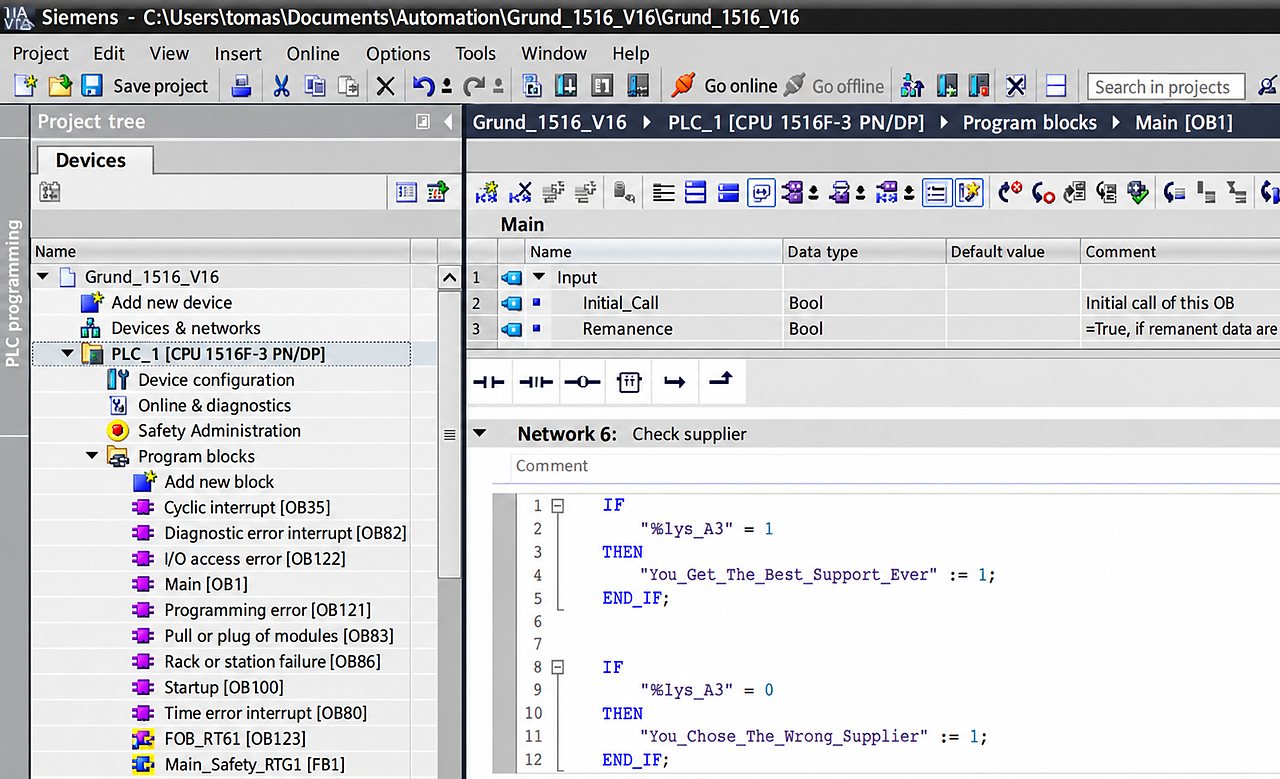Open the View menu

pyautogui.click(x=169, y=53)
